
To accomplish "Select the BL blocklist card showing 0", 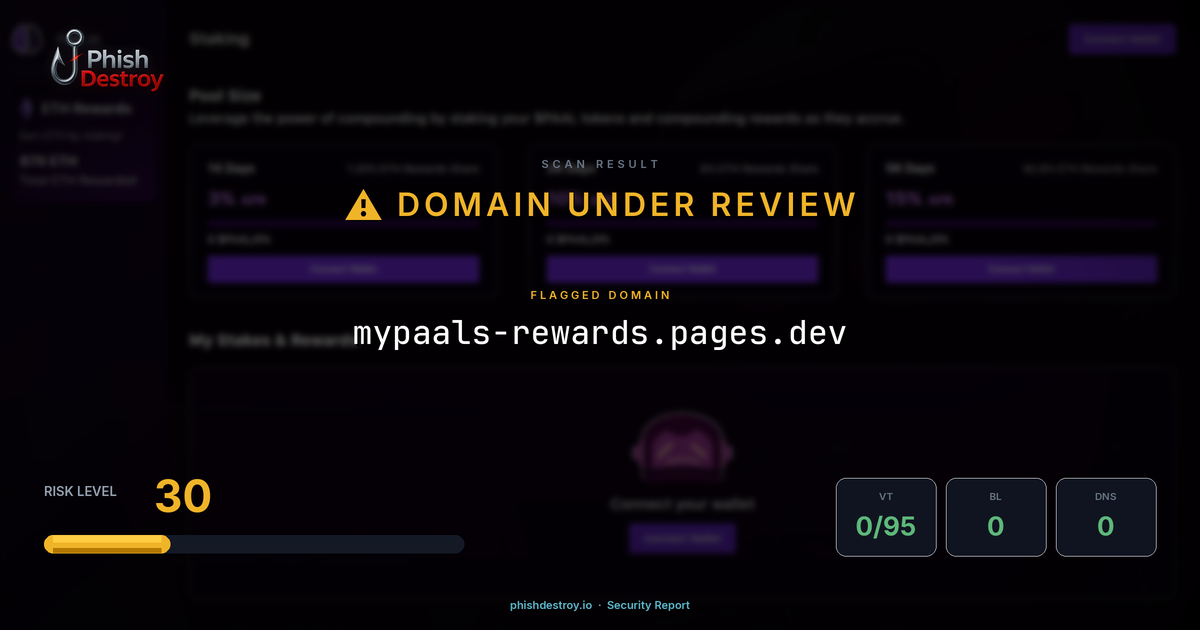I will [996, 517].
